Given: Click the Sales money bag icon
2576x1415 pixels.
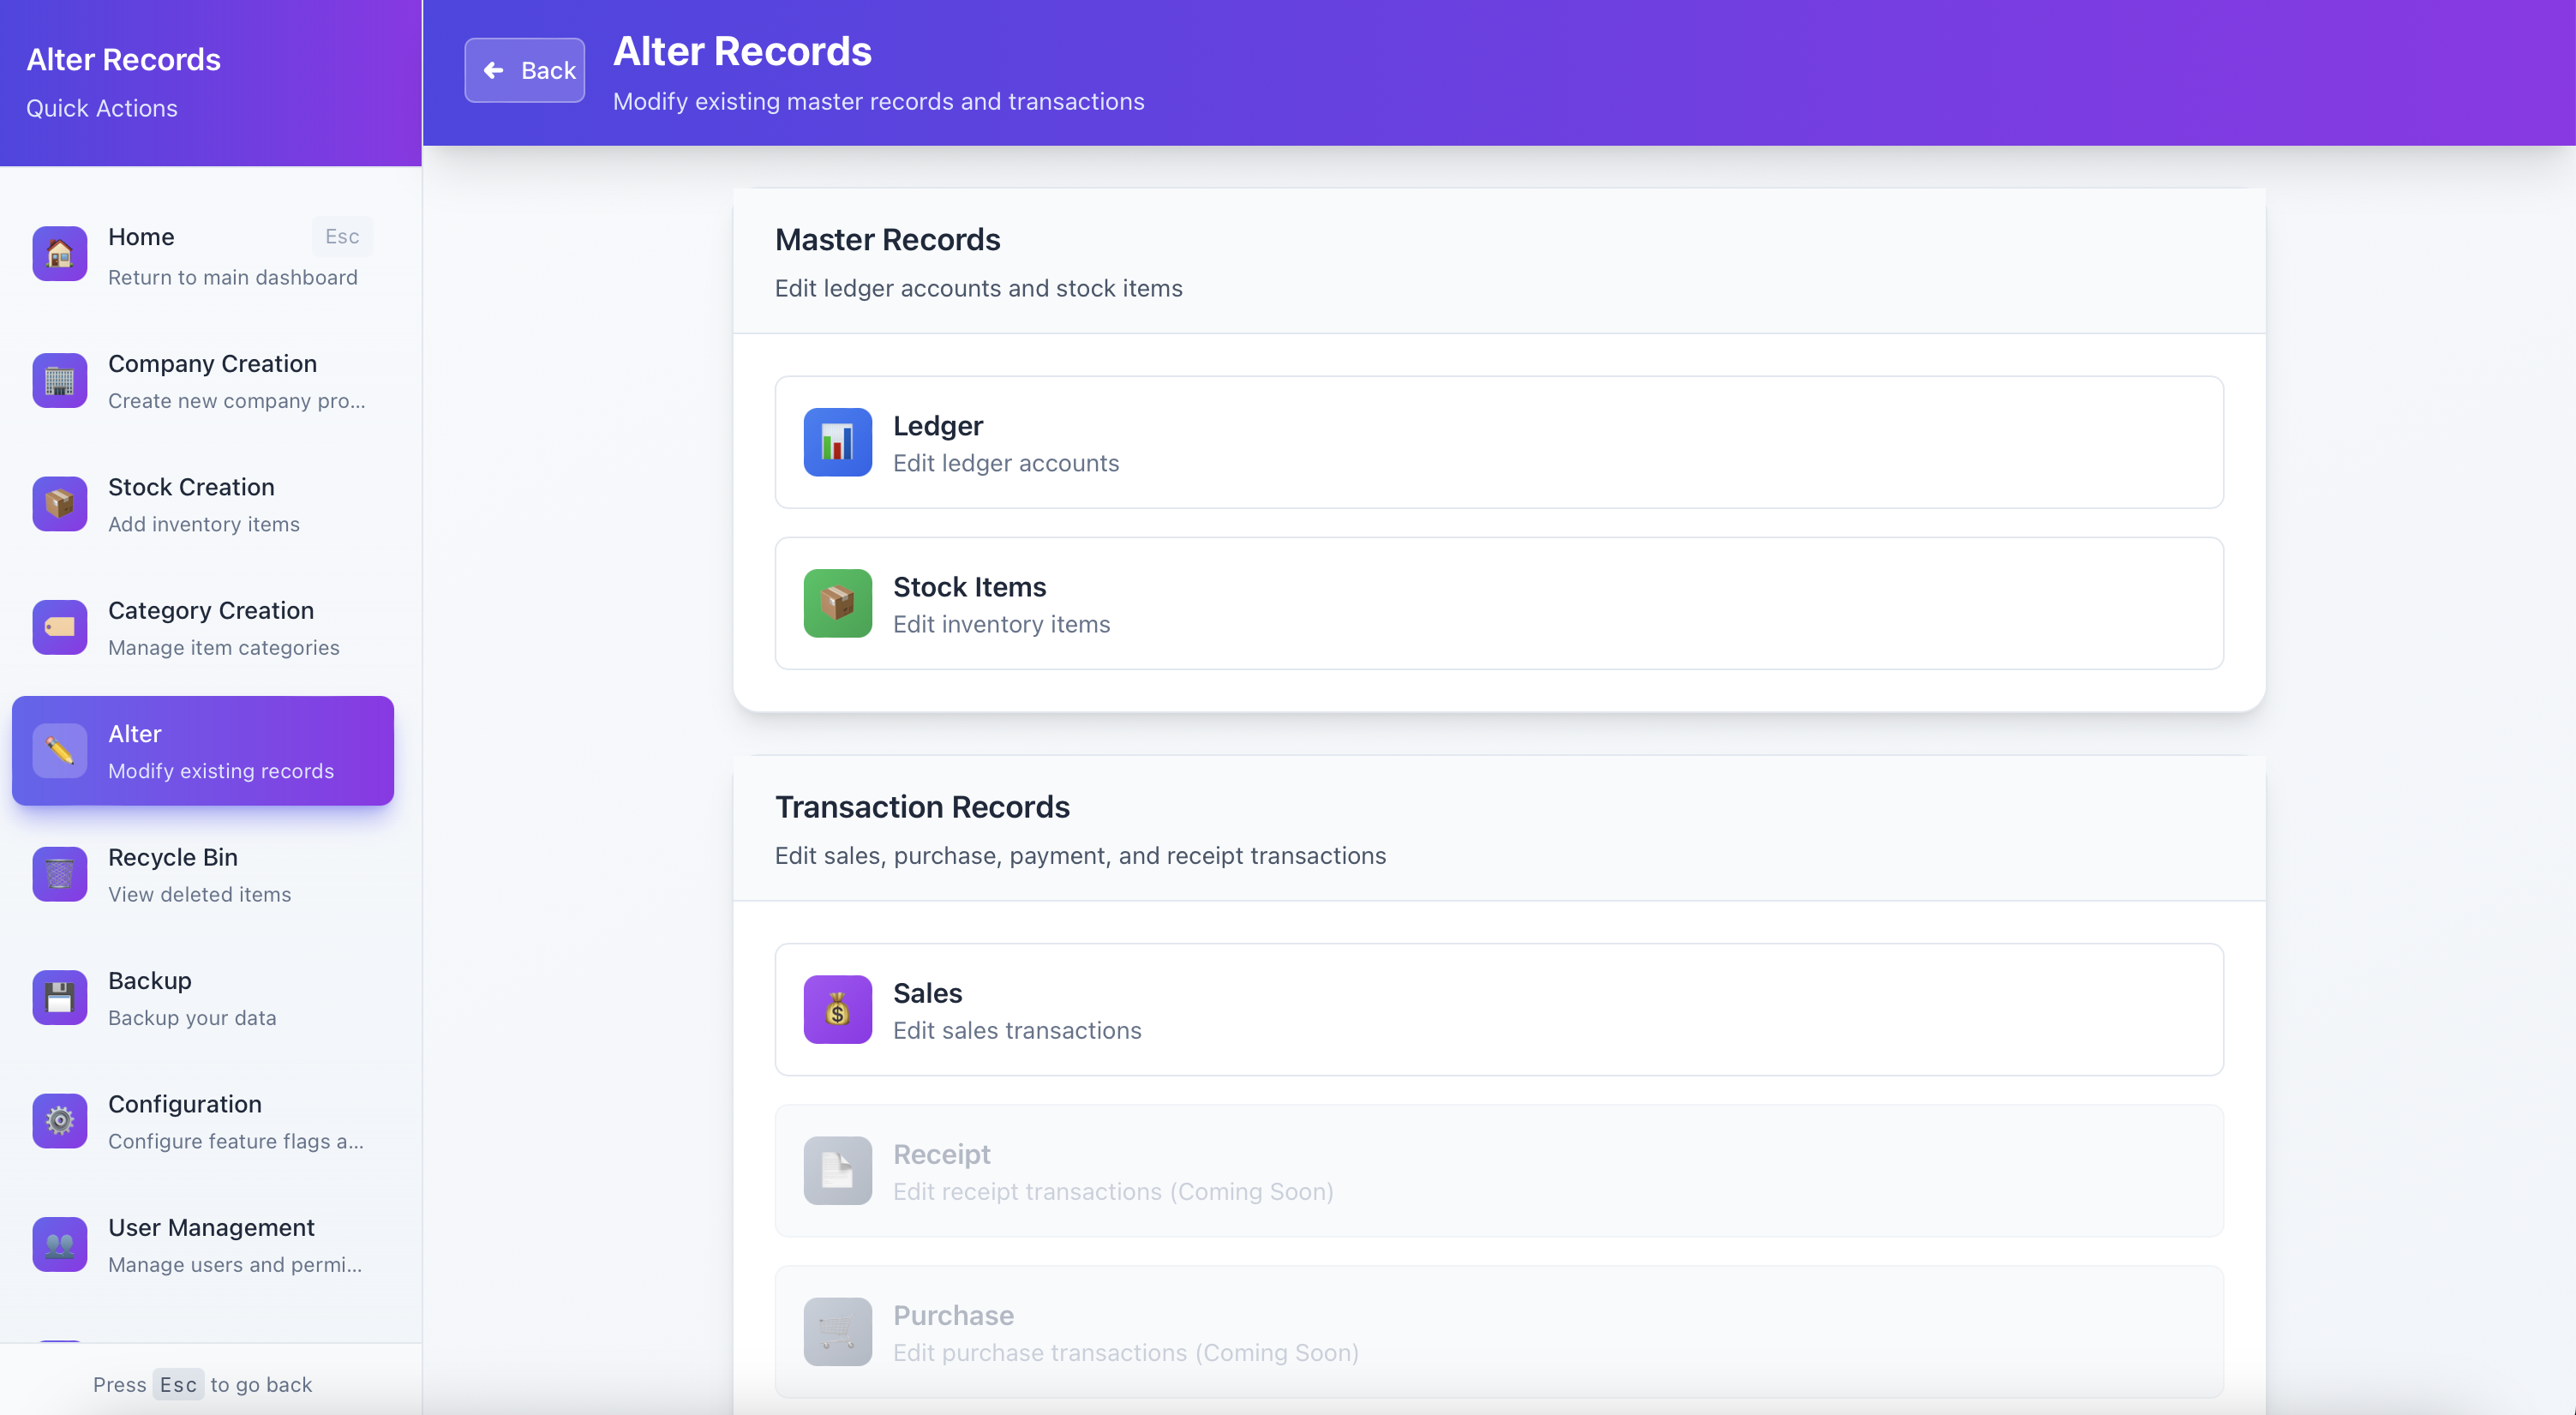Looking at the screenshot, I should (837, 1009).
